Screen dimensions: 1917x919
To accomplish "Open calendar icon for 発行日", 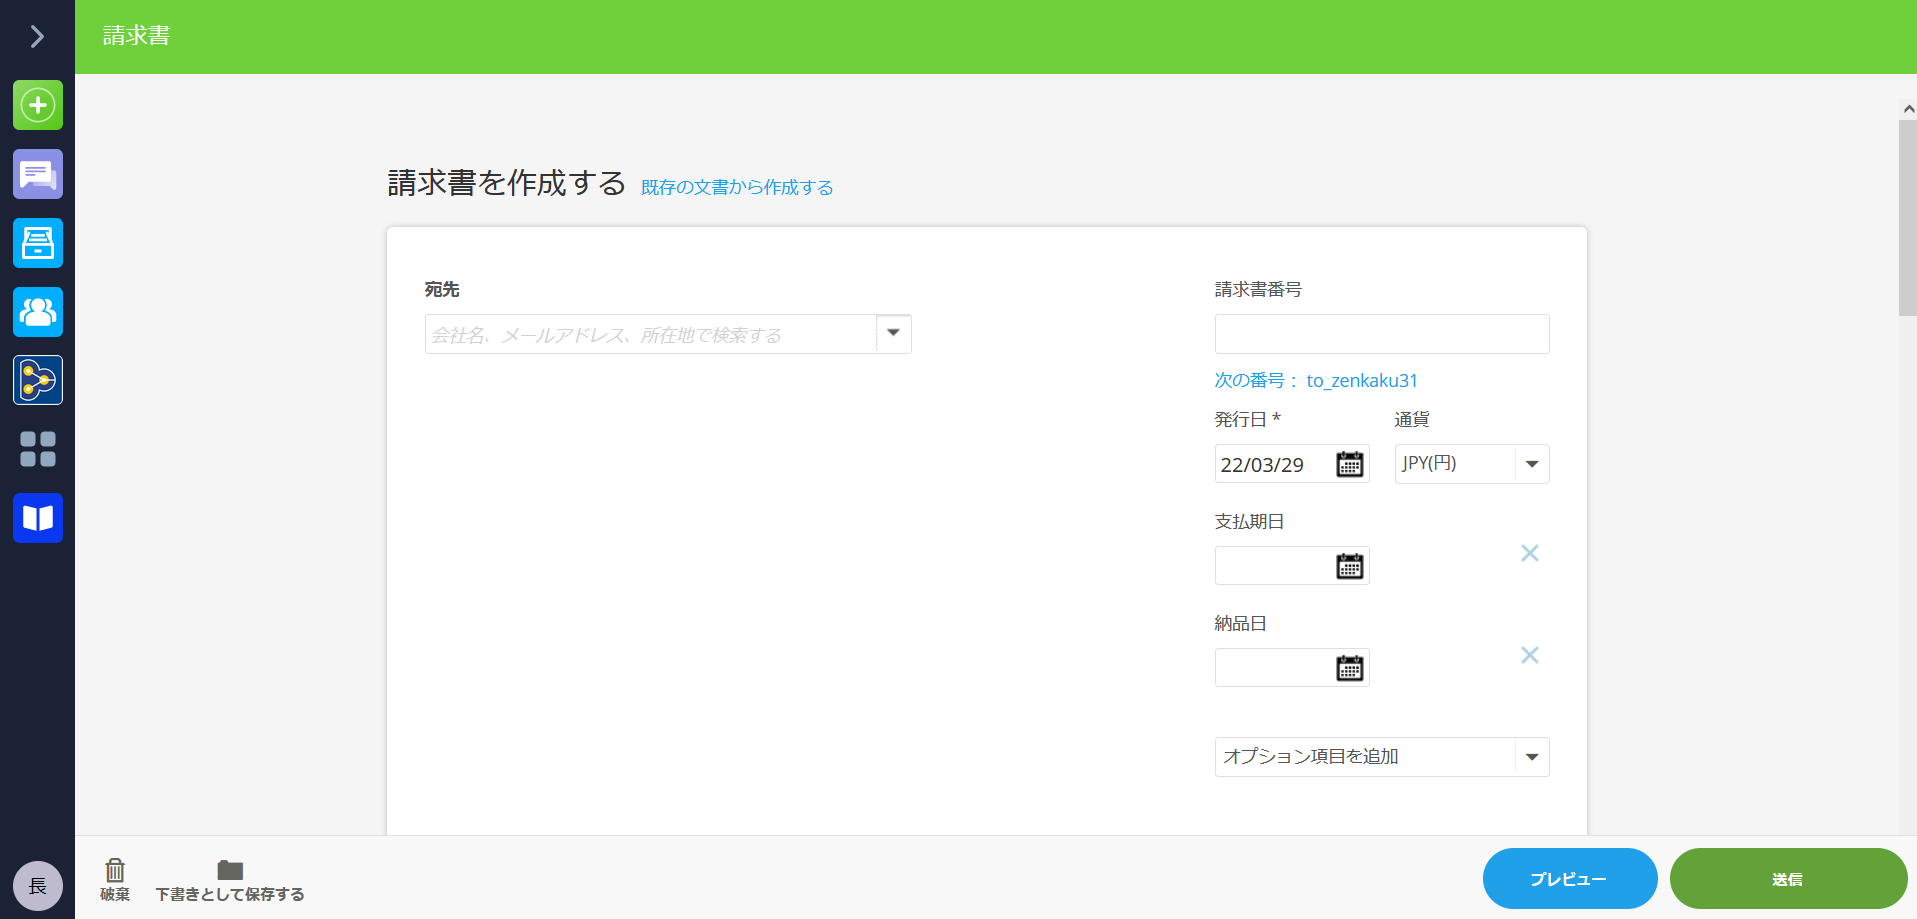I will point(1350,464).
